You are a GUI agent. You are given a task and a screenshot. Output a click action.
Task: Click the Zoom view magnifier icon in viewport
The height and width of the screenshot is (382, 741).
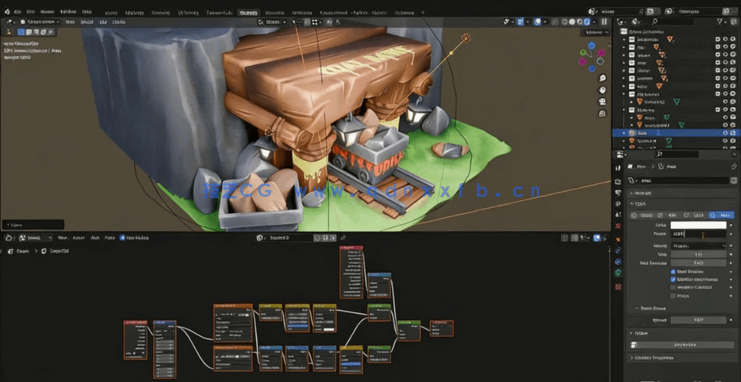coord(603,78)
